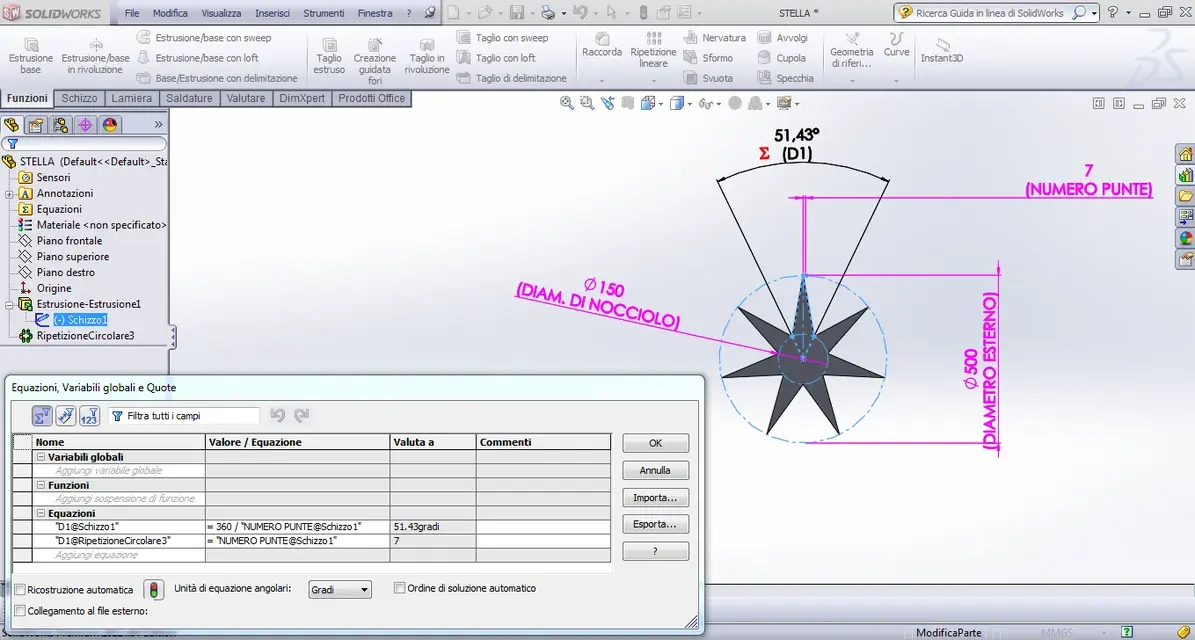Open the Gradi angular unit dropdown

click(340, 590)
